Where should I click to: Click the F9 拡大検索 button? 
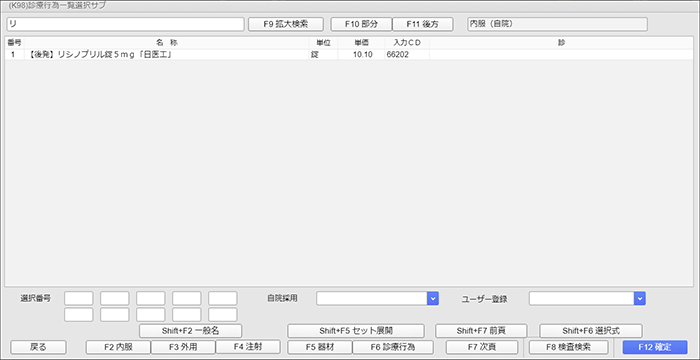[286, 24]
